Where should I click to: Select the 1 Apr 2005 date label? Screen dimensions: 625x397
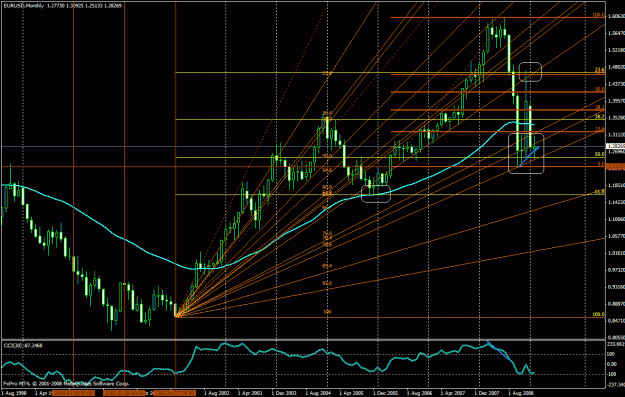coord(352,393)
